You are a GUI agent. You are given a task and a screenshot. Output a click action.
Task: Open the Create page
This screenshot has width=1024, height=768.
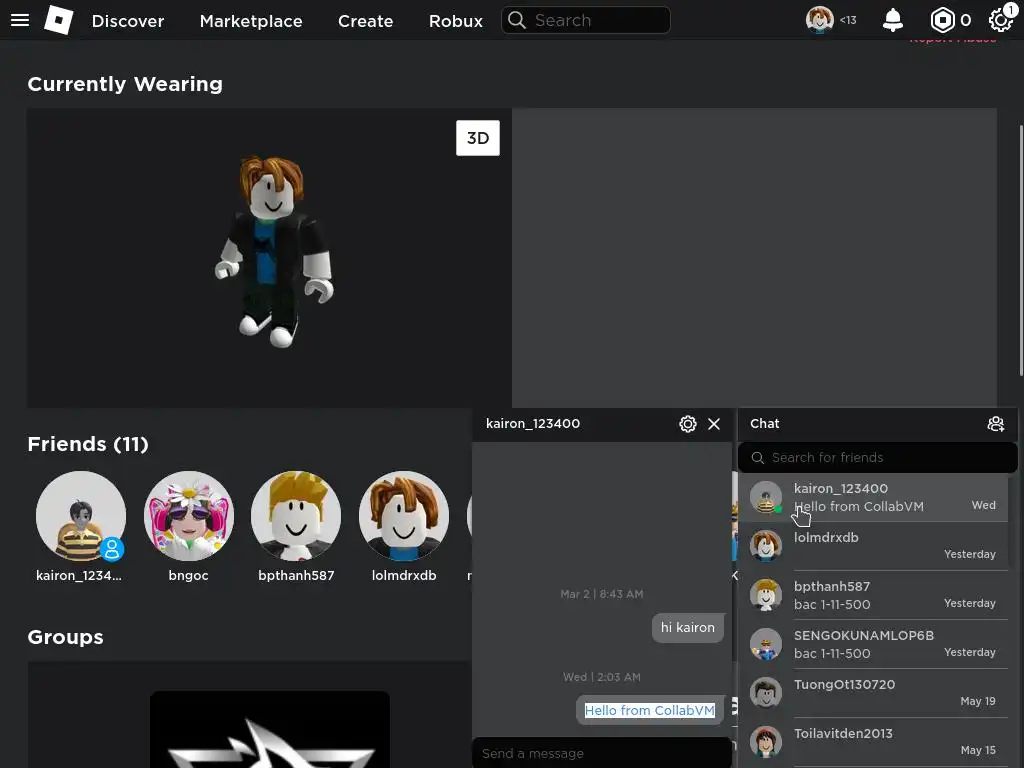365,21
